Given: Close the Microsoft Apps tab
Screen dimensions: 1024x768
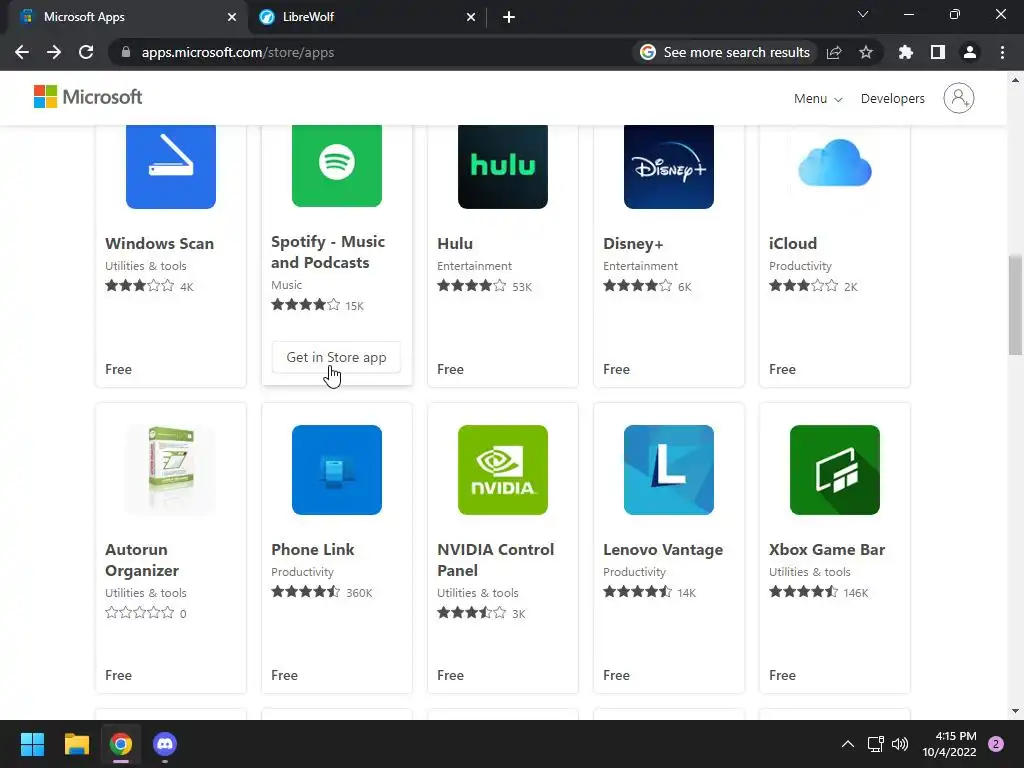Looking at the screenshot, I should [232, 17].
